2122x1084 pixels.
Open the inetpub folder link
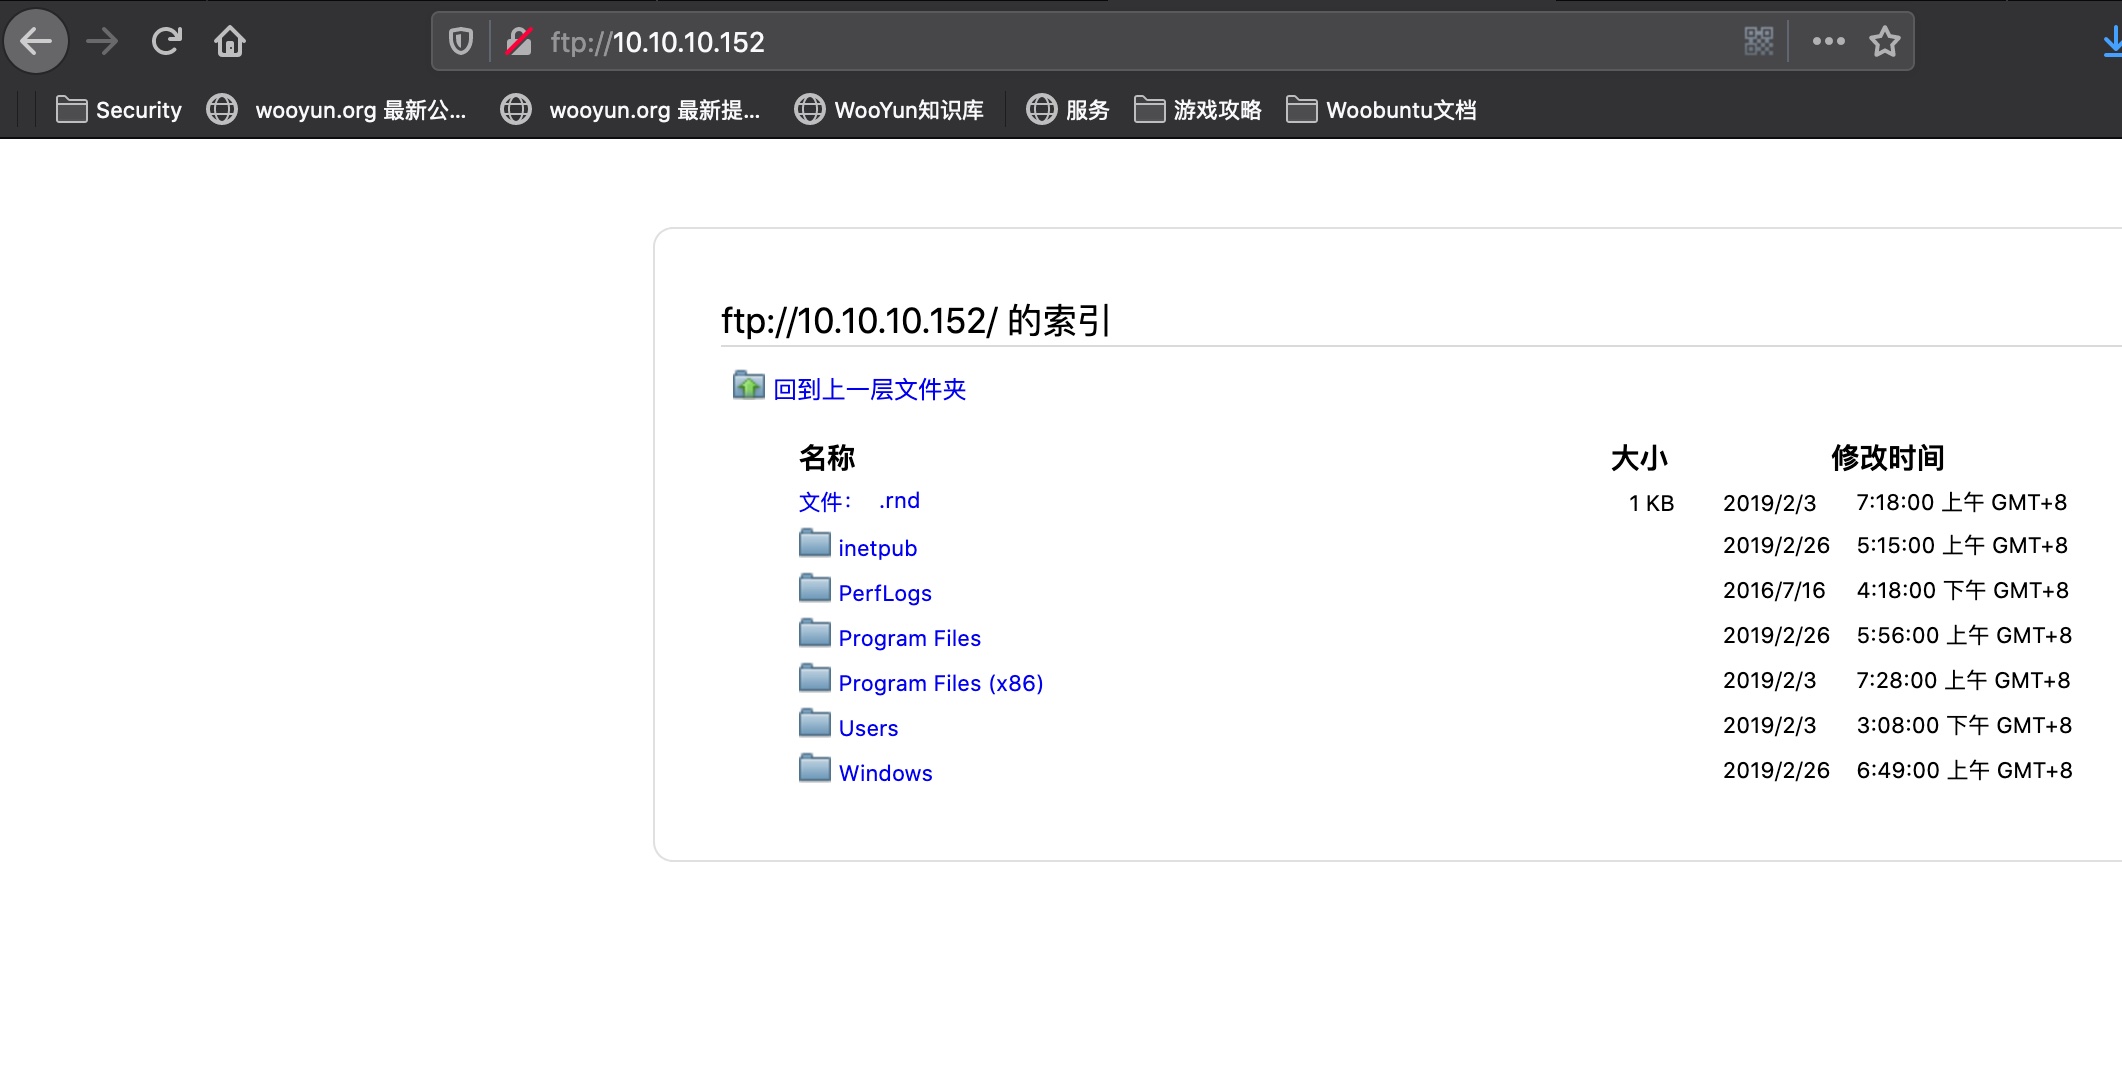tap(877, 548)
